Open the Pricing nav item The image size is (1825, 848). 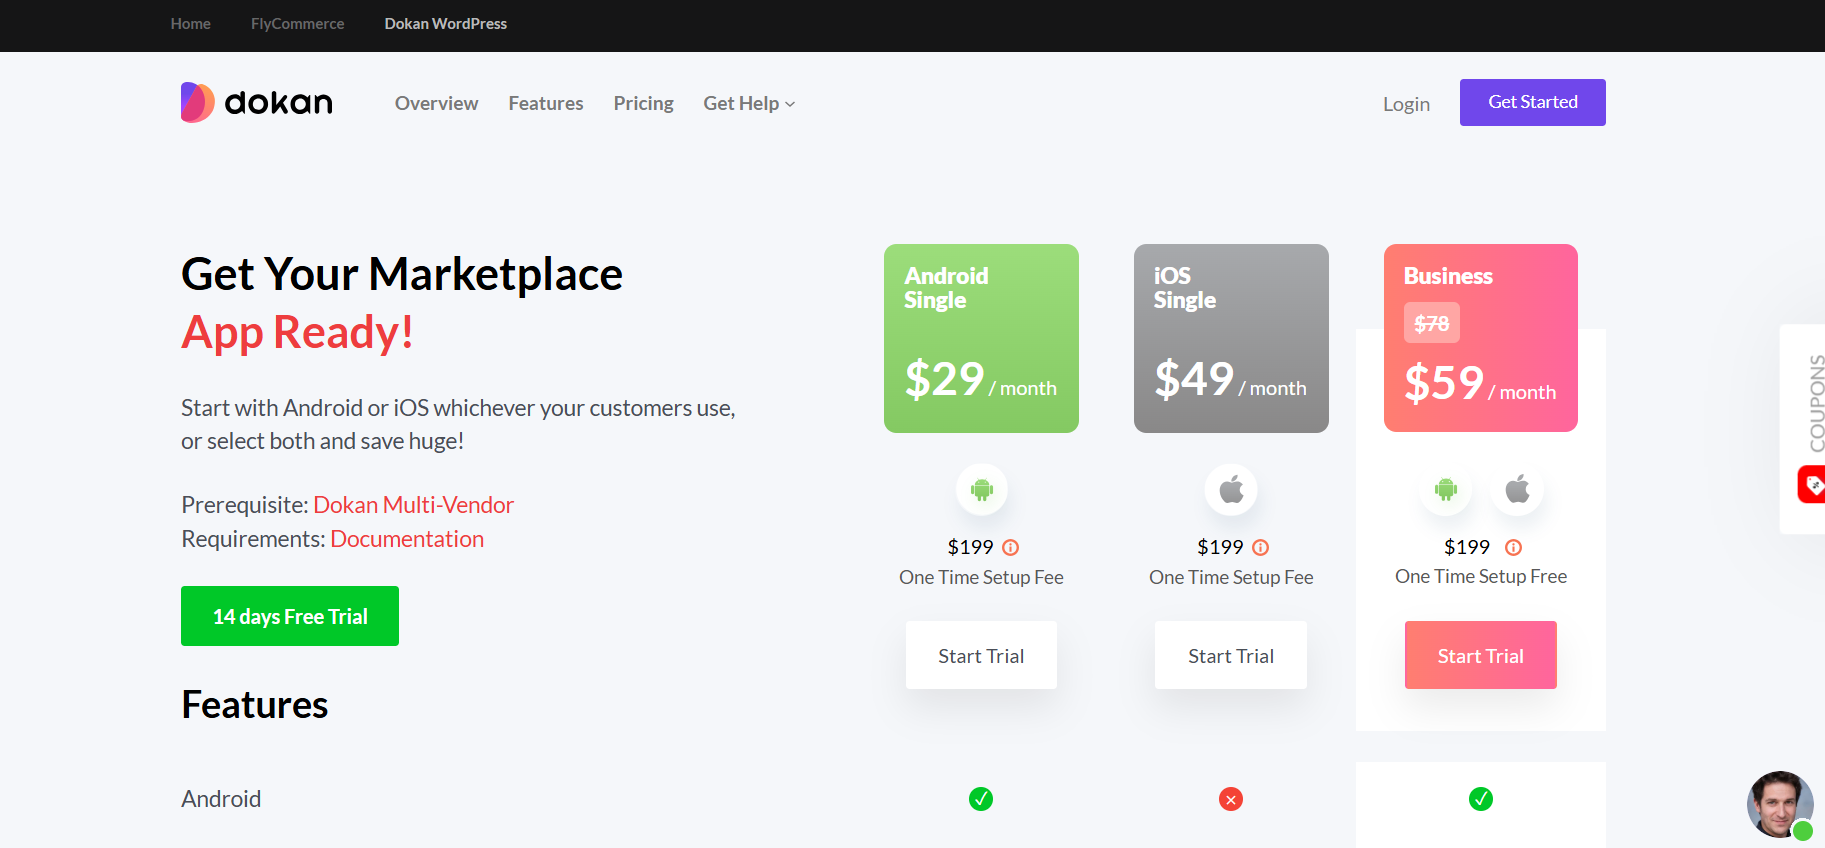click(643, 104)
